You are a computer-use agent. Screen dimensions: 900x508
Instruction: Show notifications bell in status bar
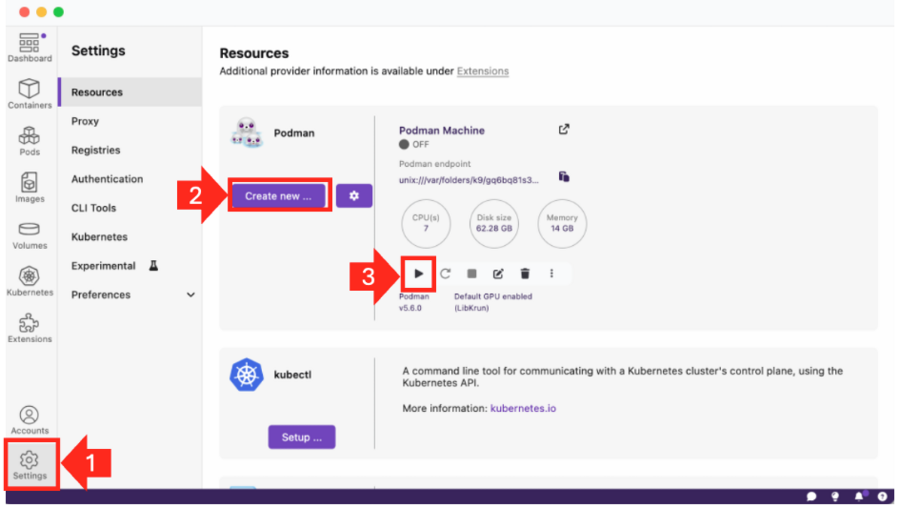(858, 496)
